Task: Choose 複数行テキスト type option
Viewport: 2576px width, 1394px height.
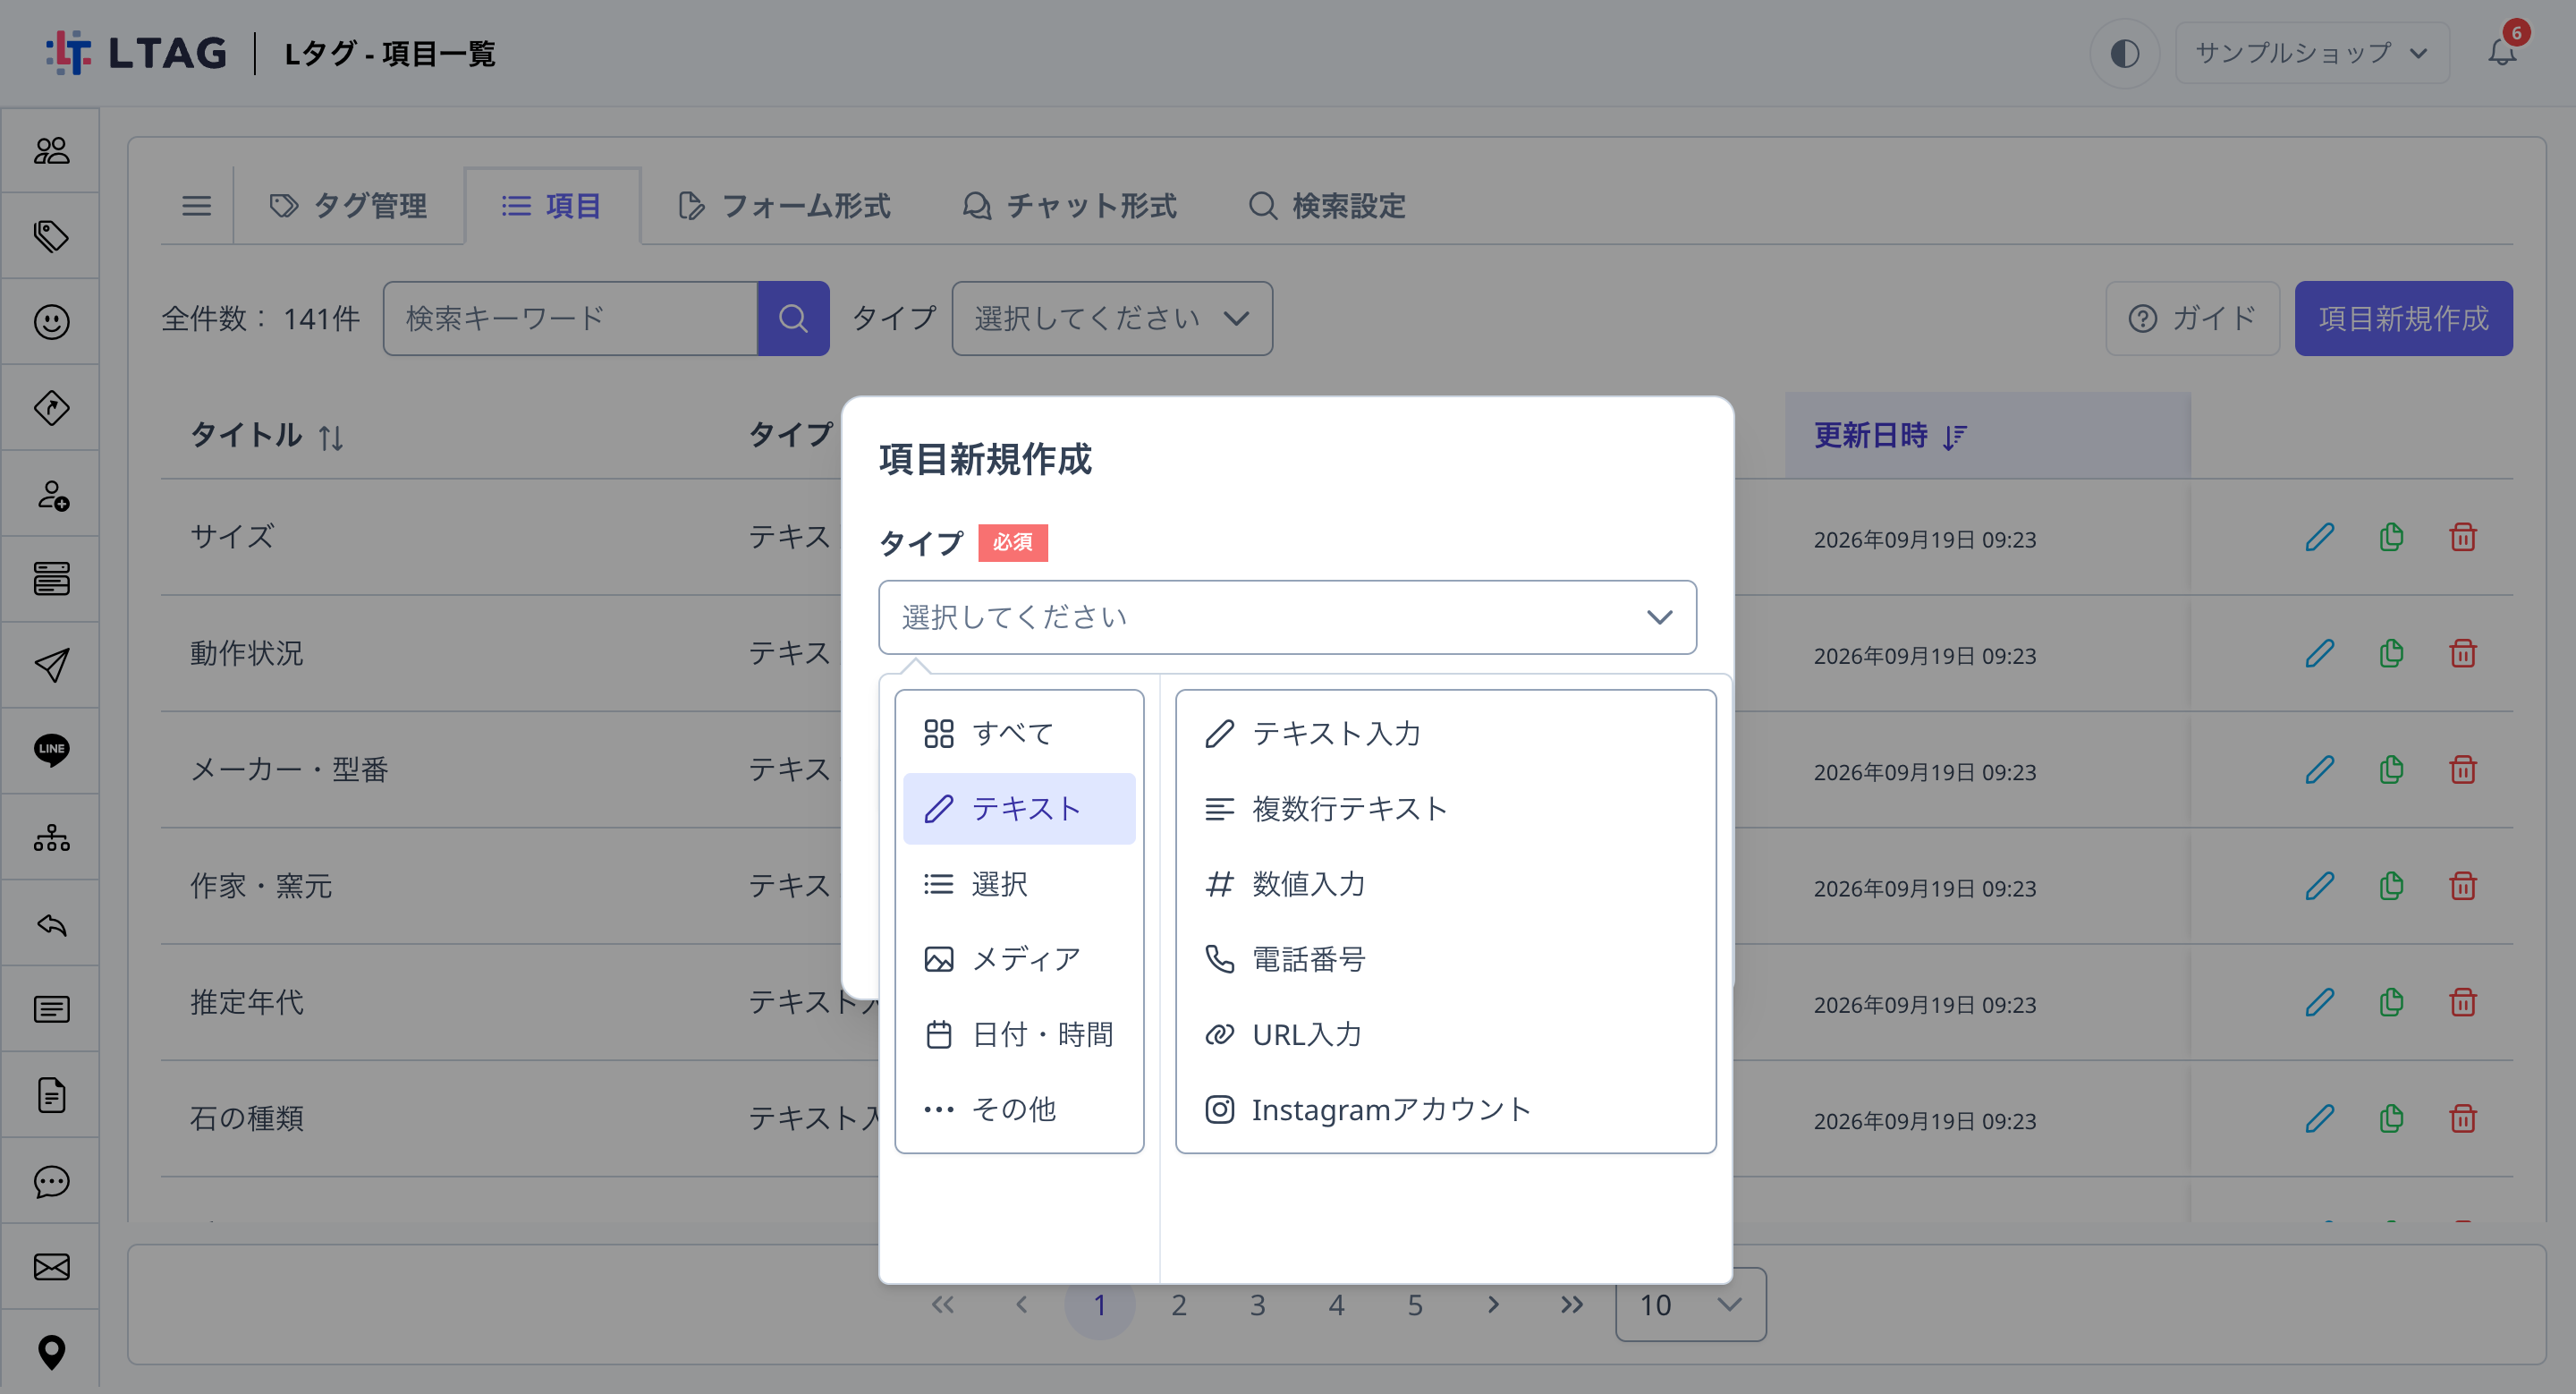Action: point(1445,808)
